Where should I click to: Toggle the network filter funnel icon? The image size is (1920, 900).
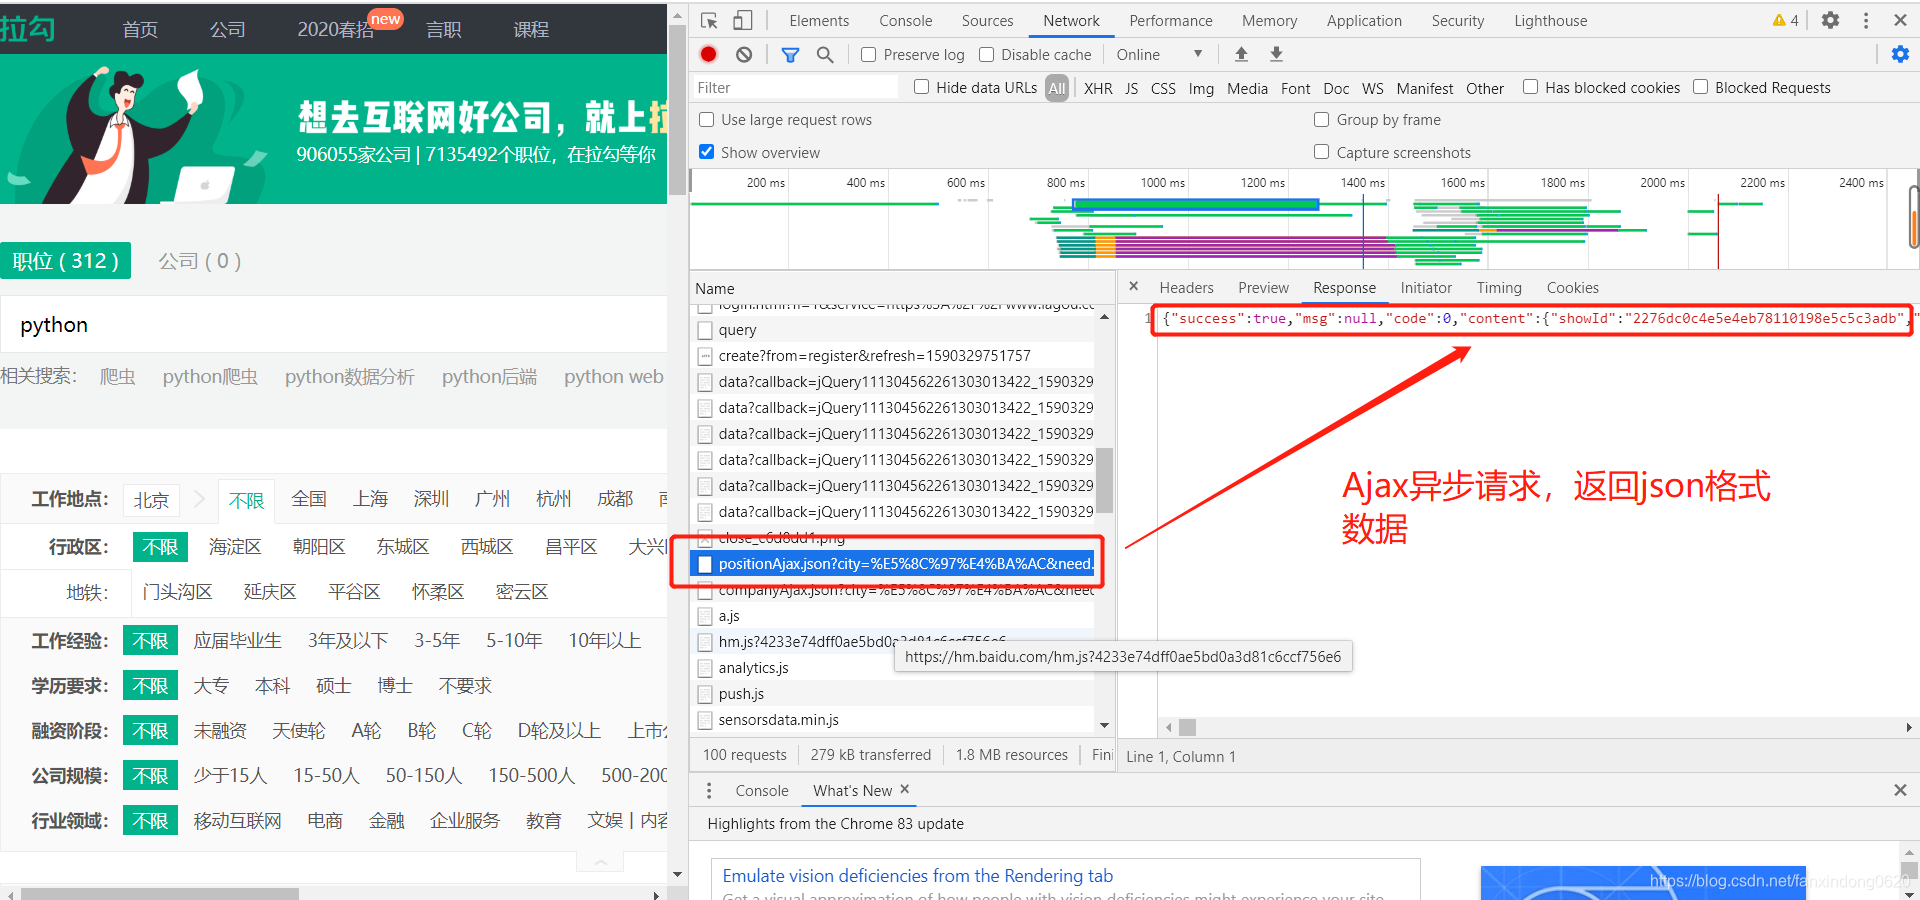pyautogui.click(x=790, y=55)
